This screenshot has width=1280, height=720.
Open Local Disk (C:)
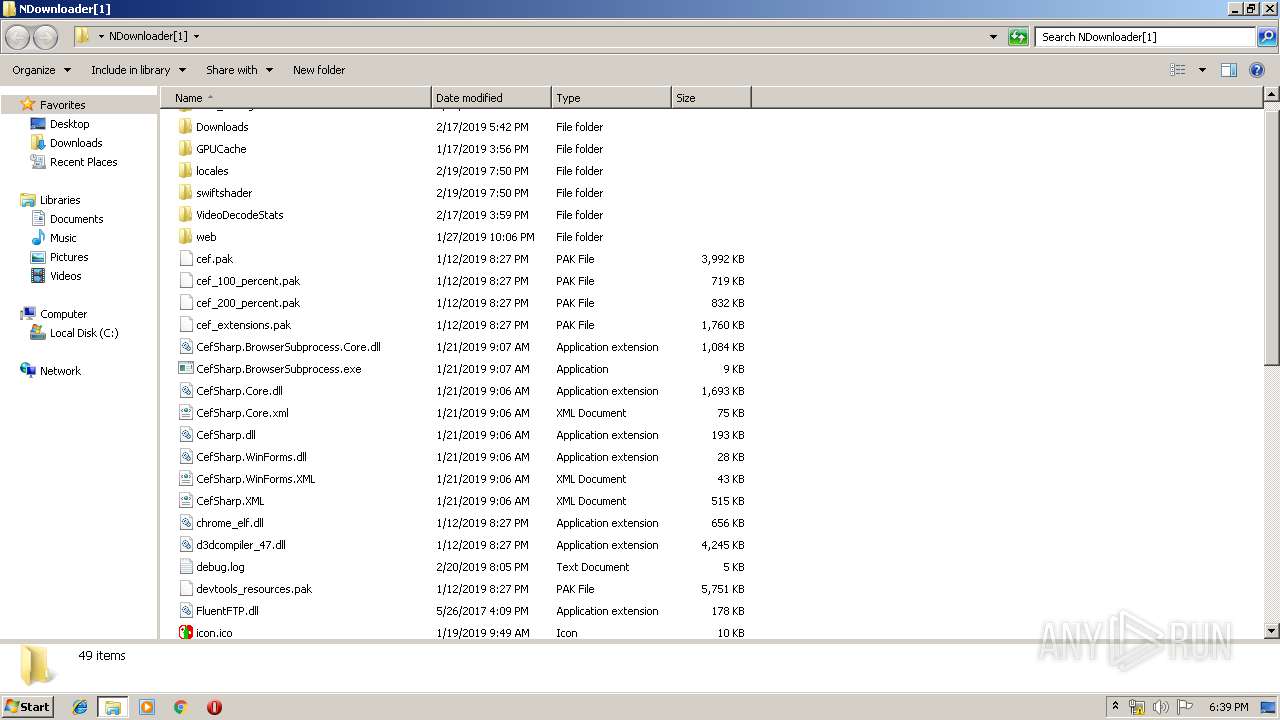[x=84, y=333]
